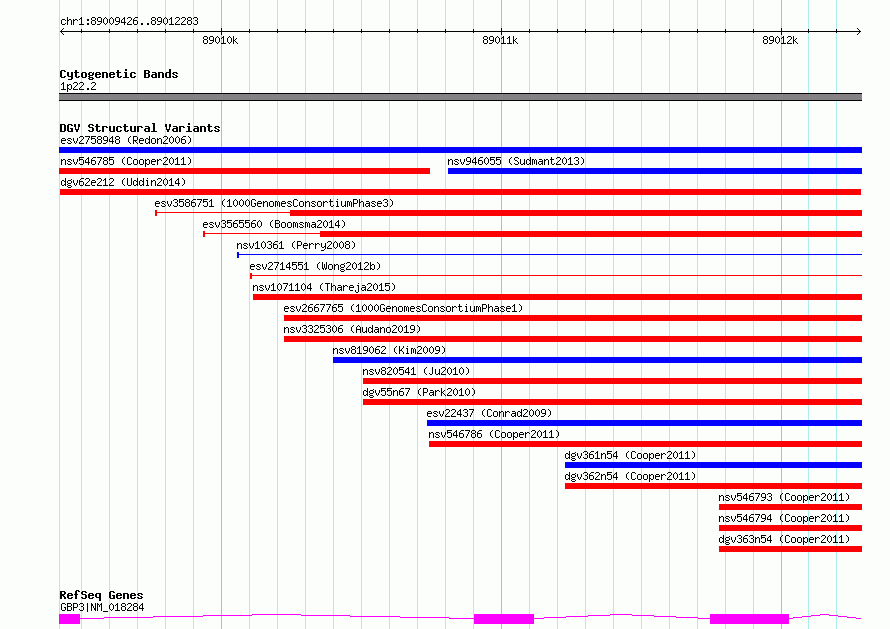Image resolution: width=890 pixels, height=629 pixels.
Task: Click the Cytogenetic Bands track title
Action: pyautogui.click(x=119, y=74)
